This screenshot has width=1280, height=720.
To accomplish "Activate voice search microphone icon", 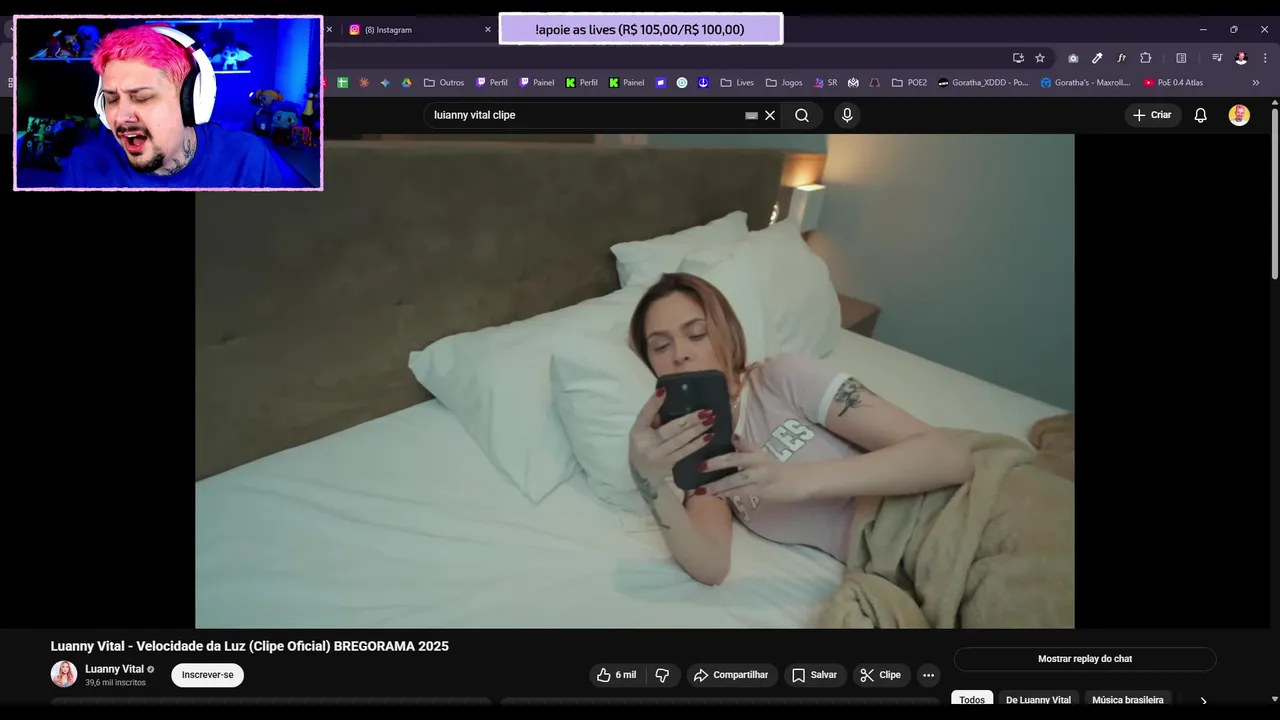I will tap(847, 115).
